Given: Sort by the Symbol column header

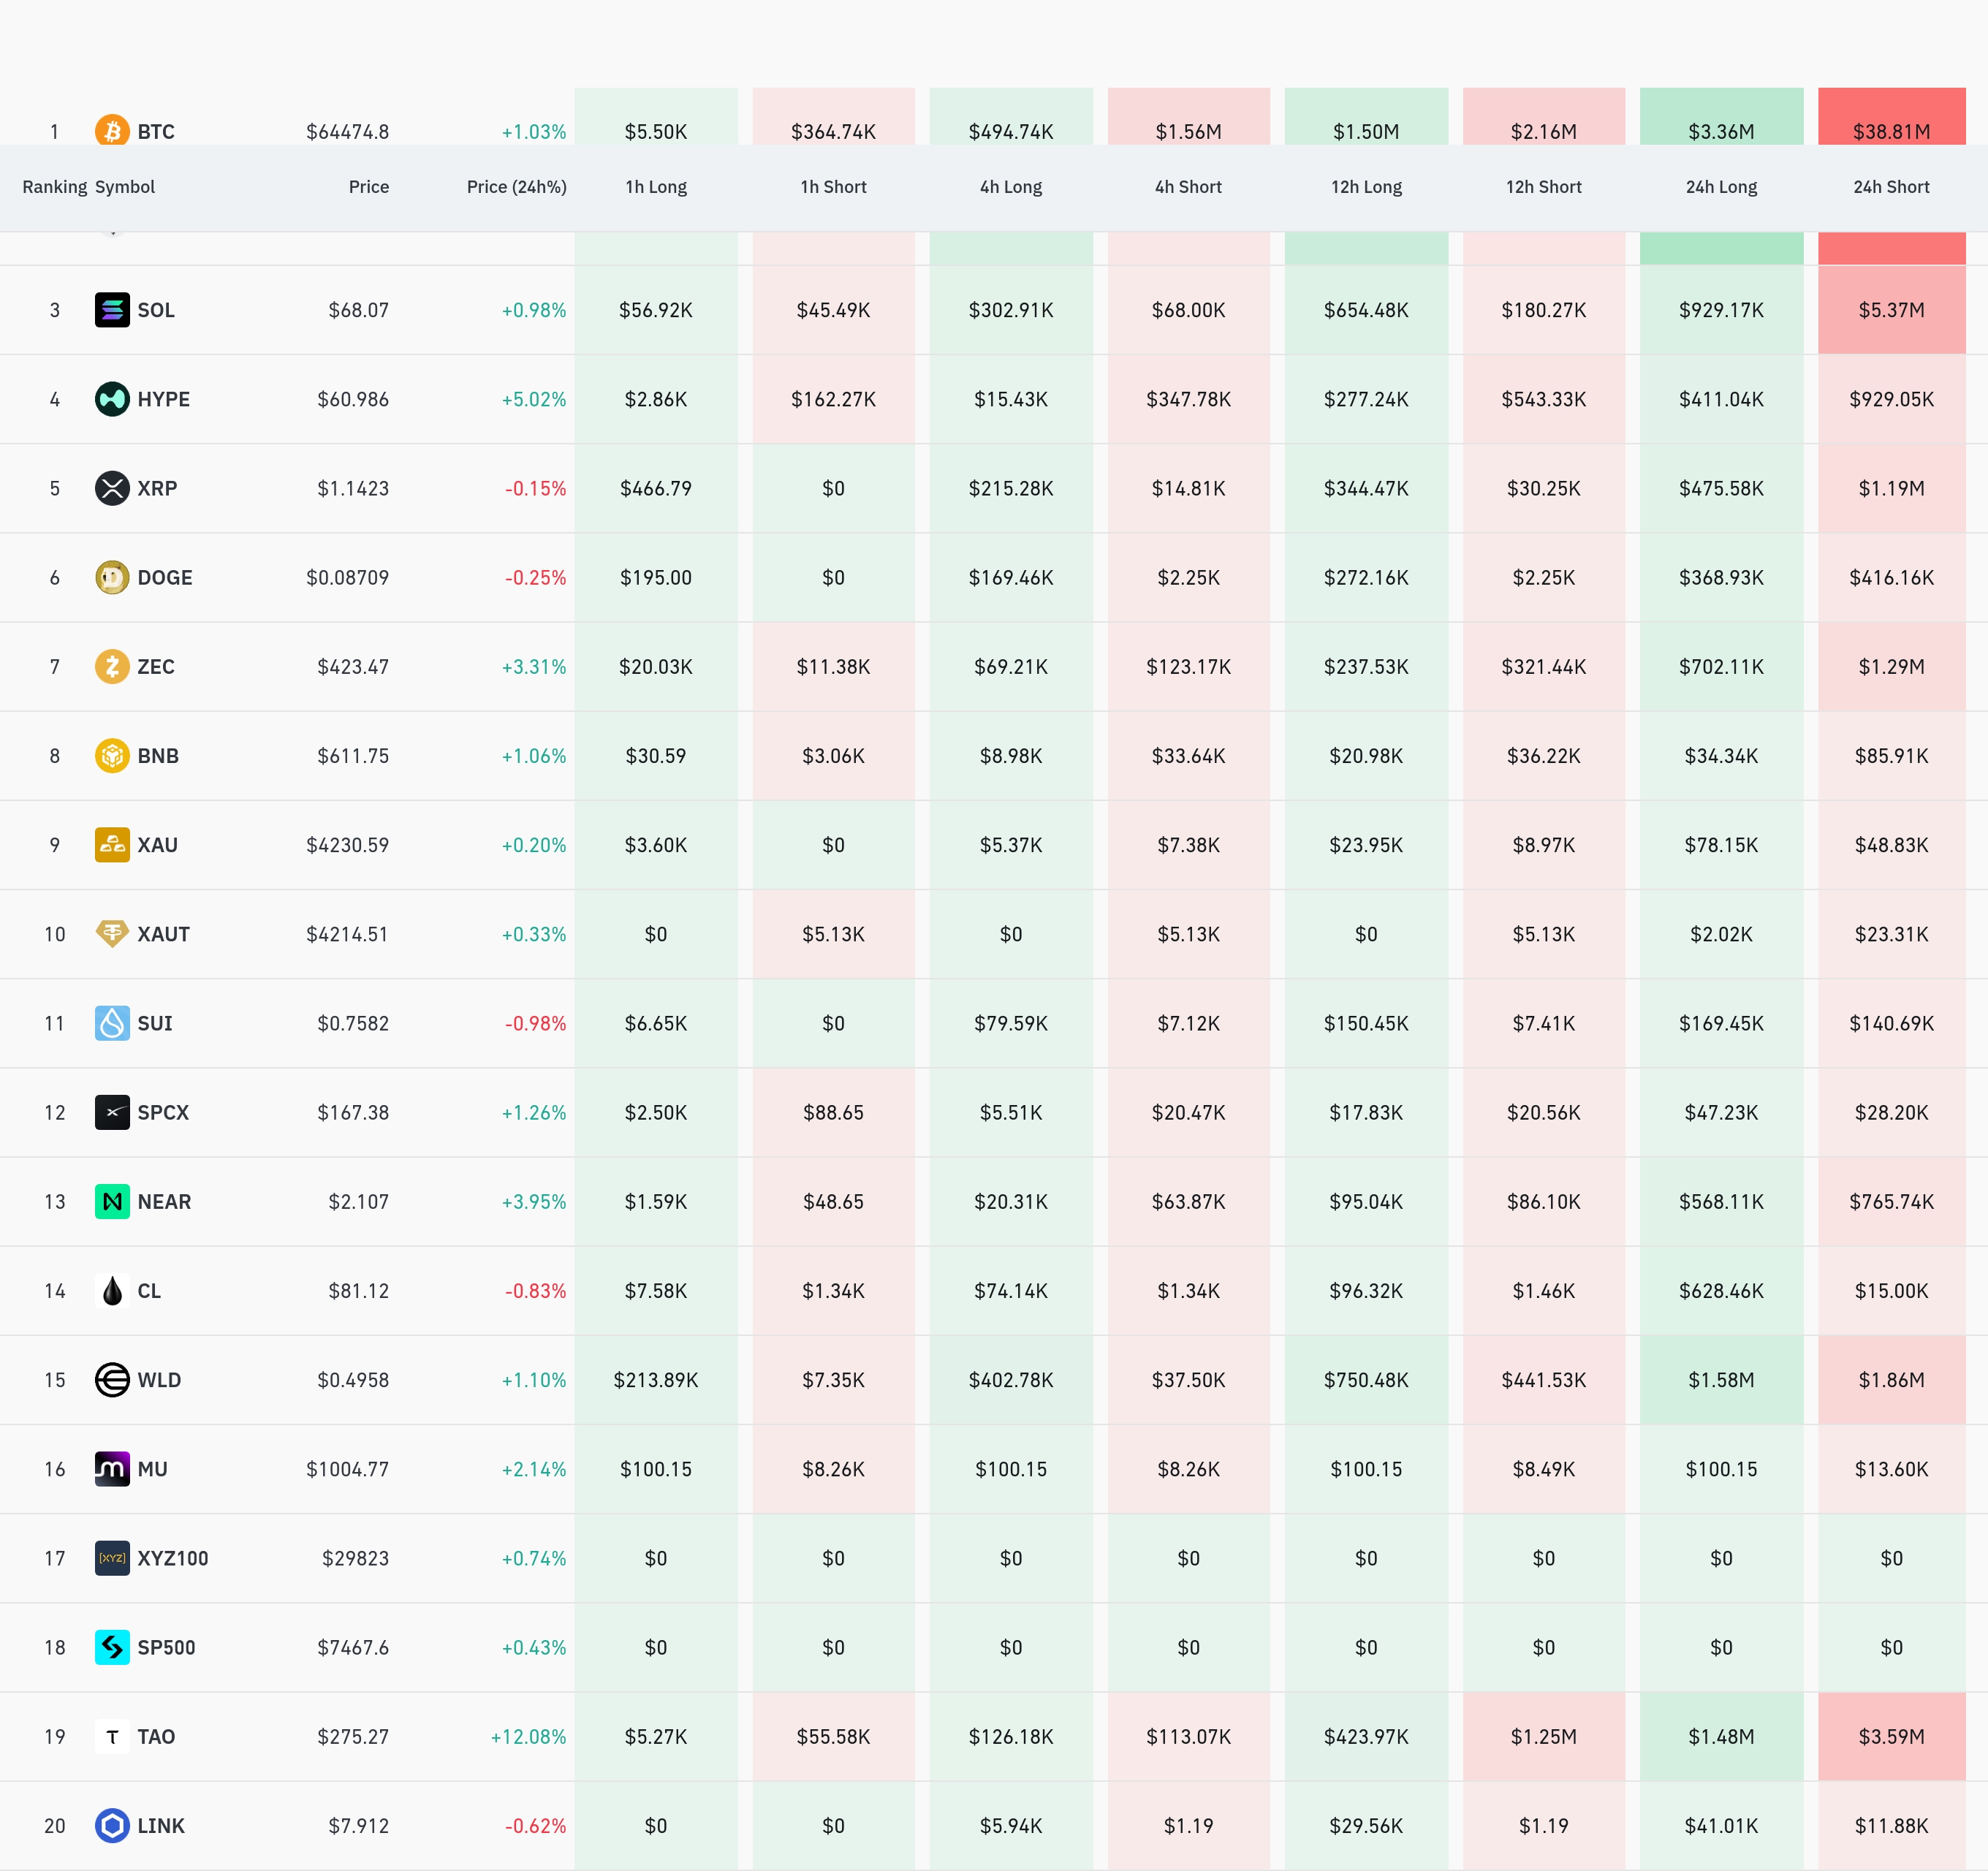Looking at the screenshot, I should [125, 187].
